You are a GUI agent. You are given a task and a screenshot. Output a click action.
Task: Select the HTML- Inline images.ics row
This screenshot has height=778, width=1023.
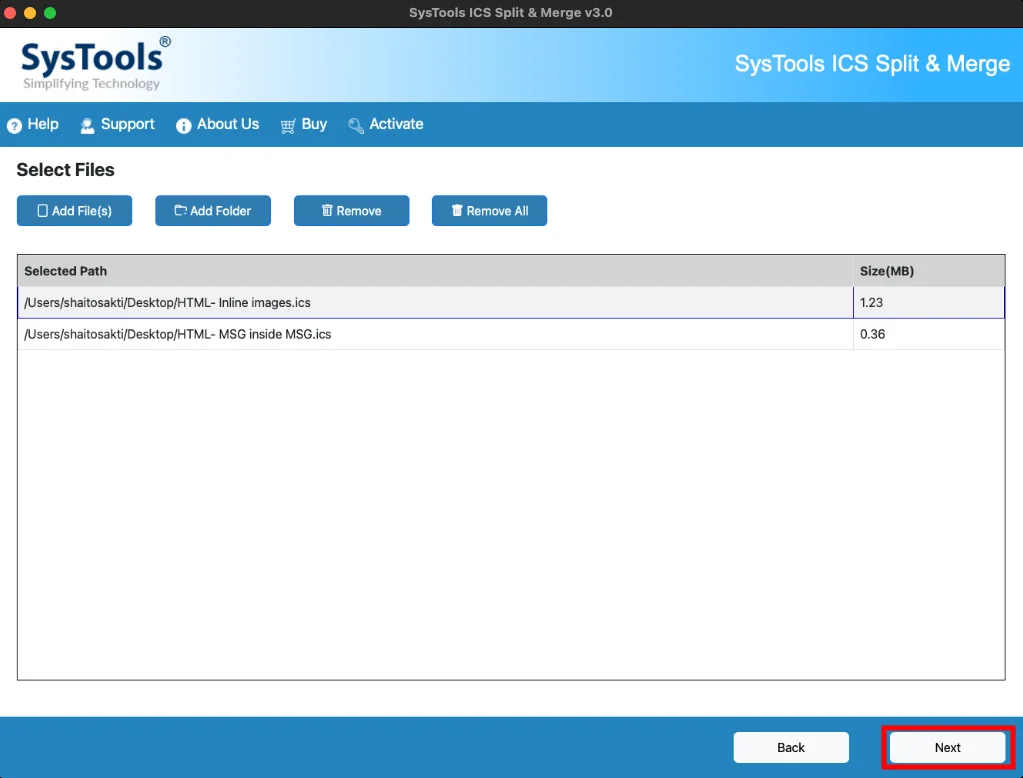(511, 303)
